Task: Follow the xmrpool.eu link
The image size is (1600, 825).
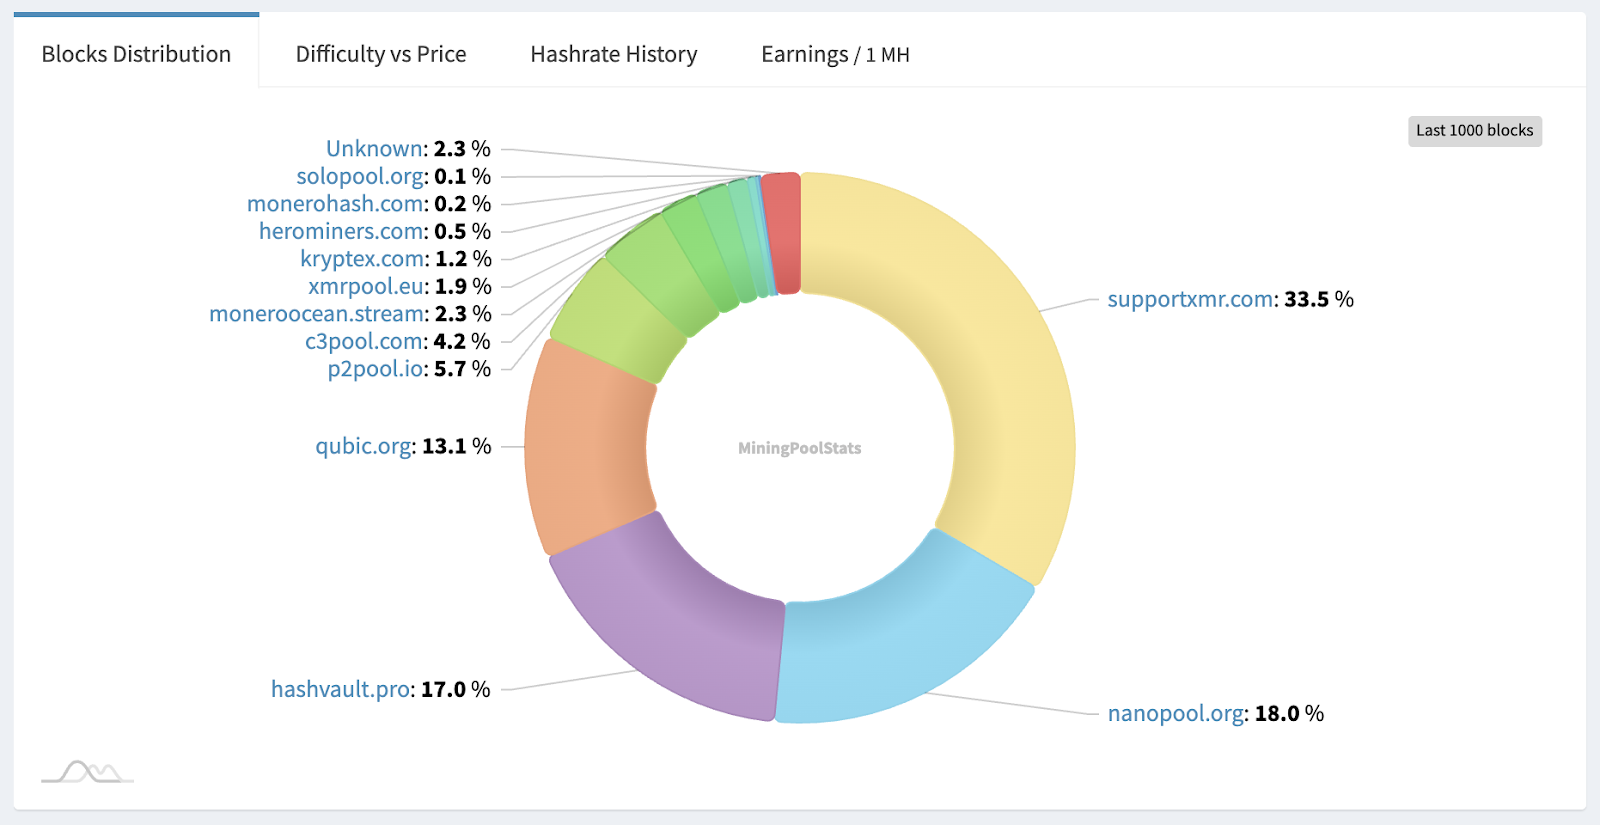Action: (x=367, y=286)
